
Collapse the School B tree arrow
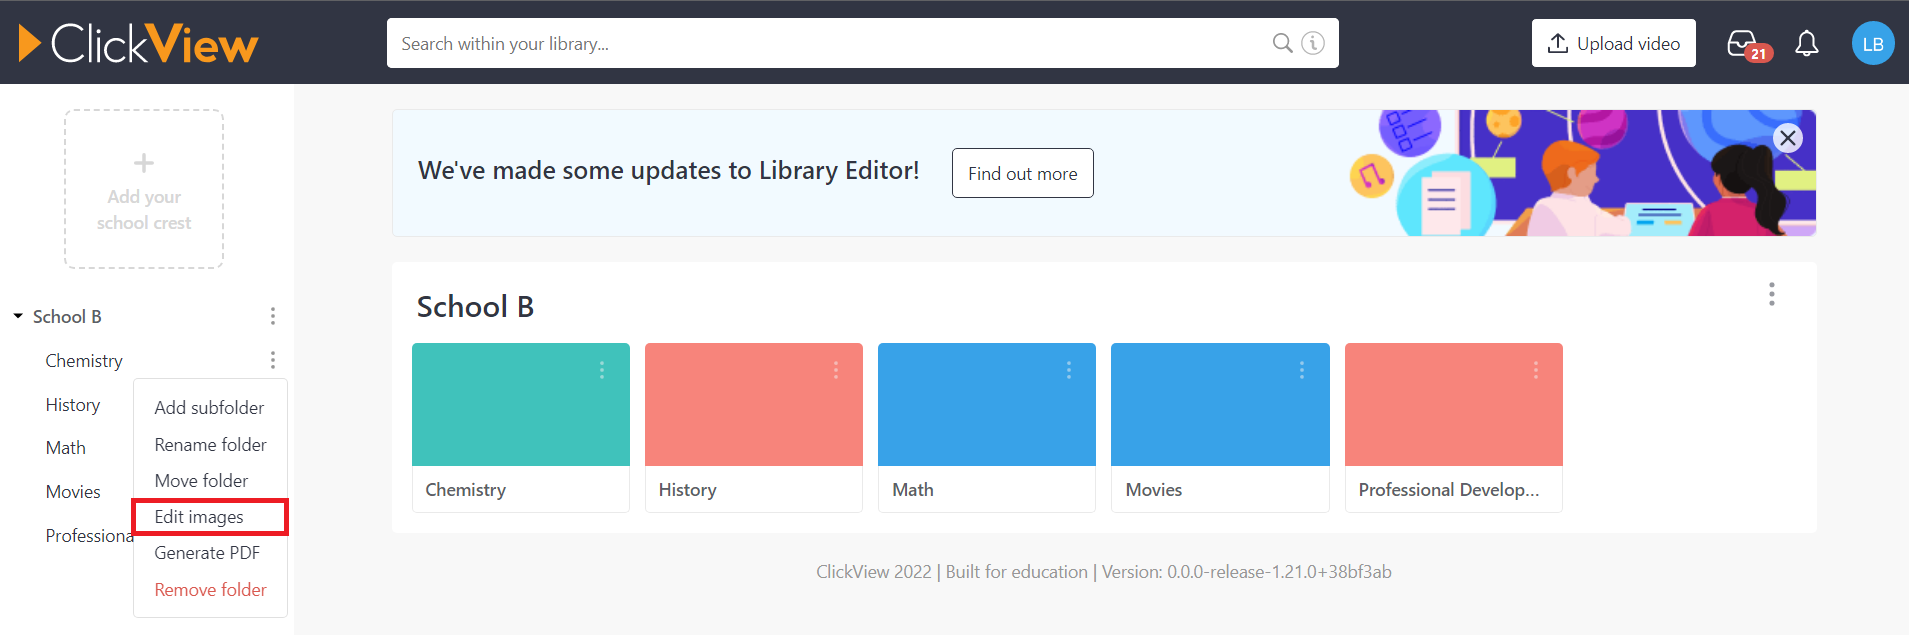point(18,316)
